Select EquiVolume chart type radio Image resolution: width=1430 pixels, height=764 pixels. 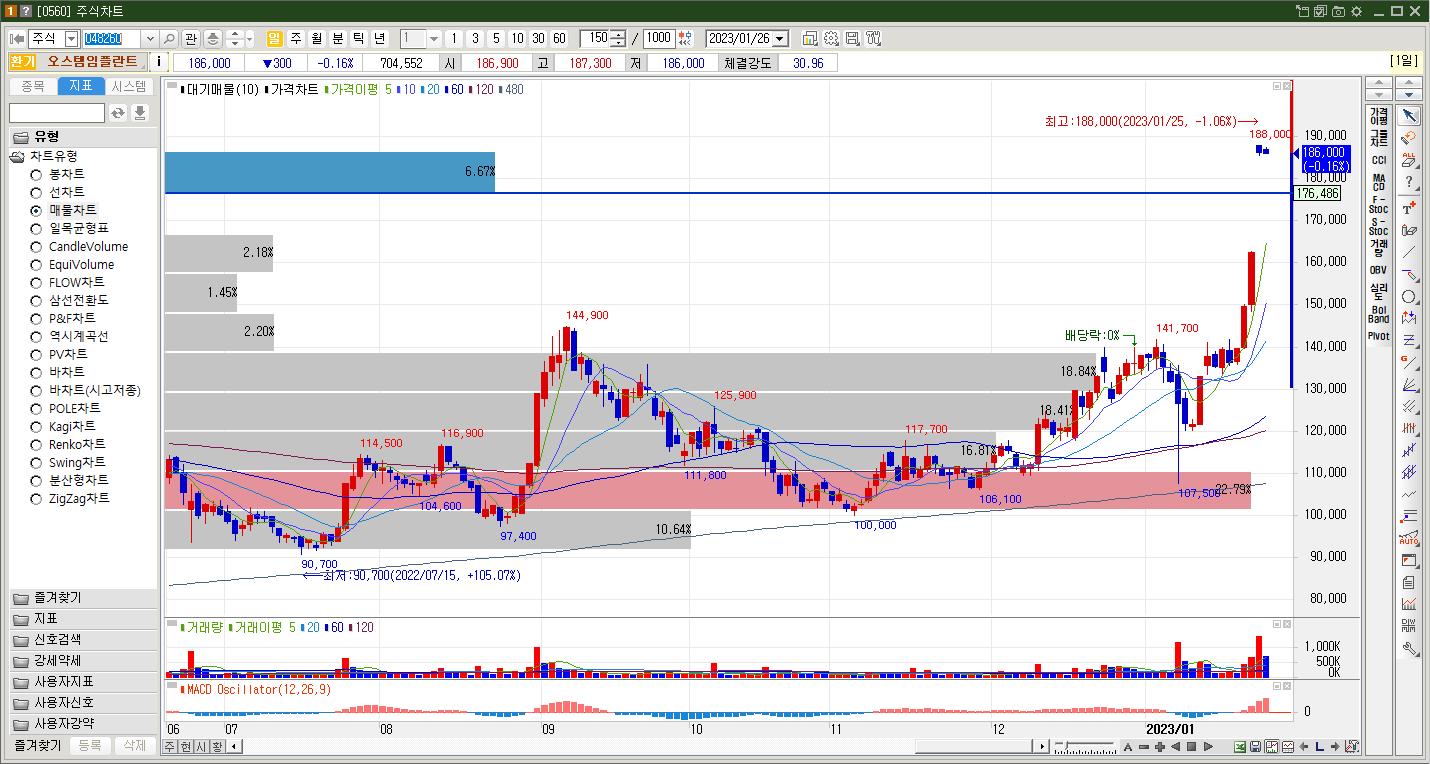tap(36, 265)
